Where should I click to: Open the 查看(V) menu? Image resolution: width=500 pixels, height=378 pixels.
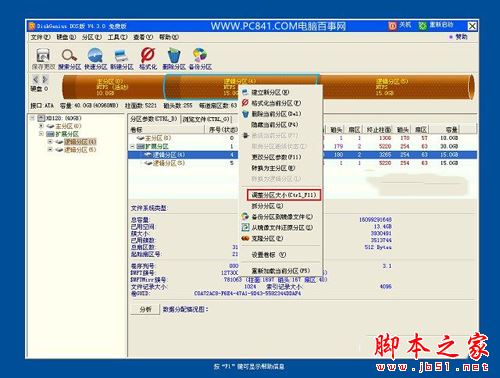(143, 37)
